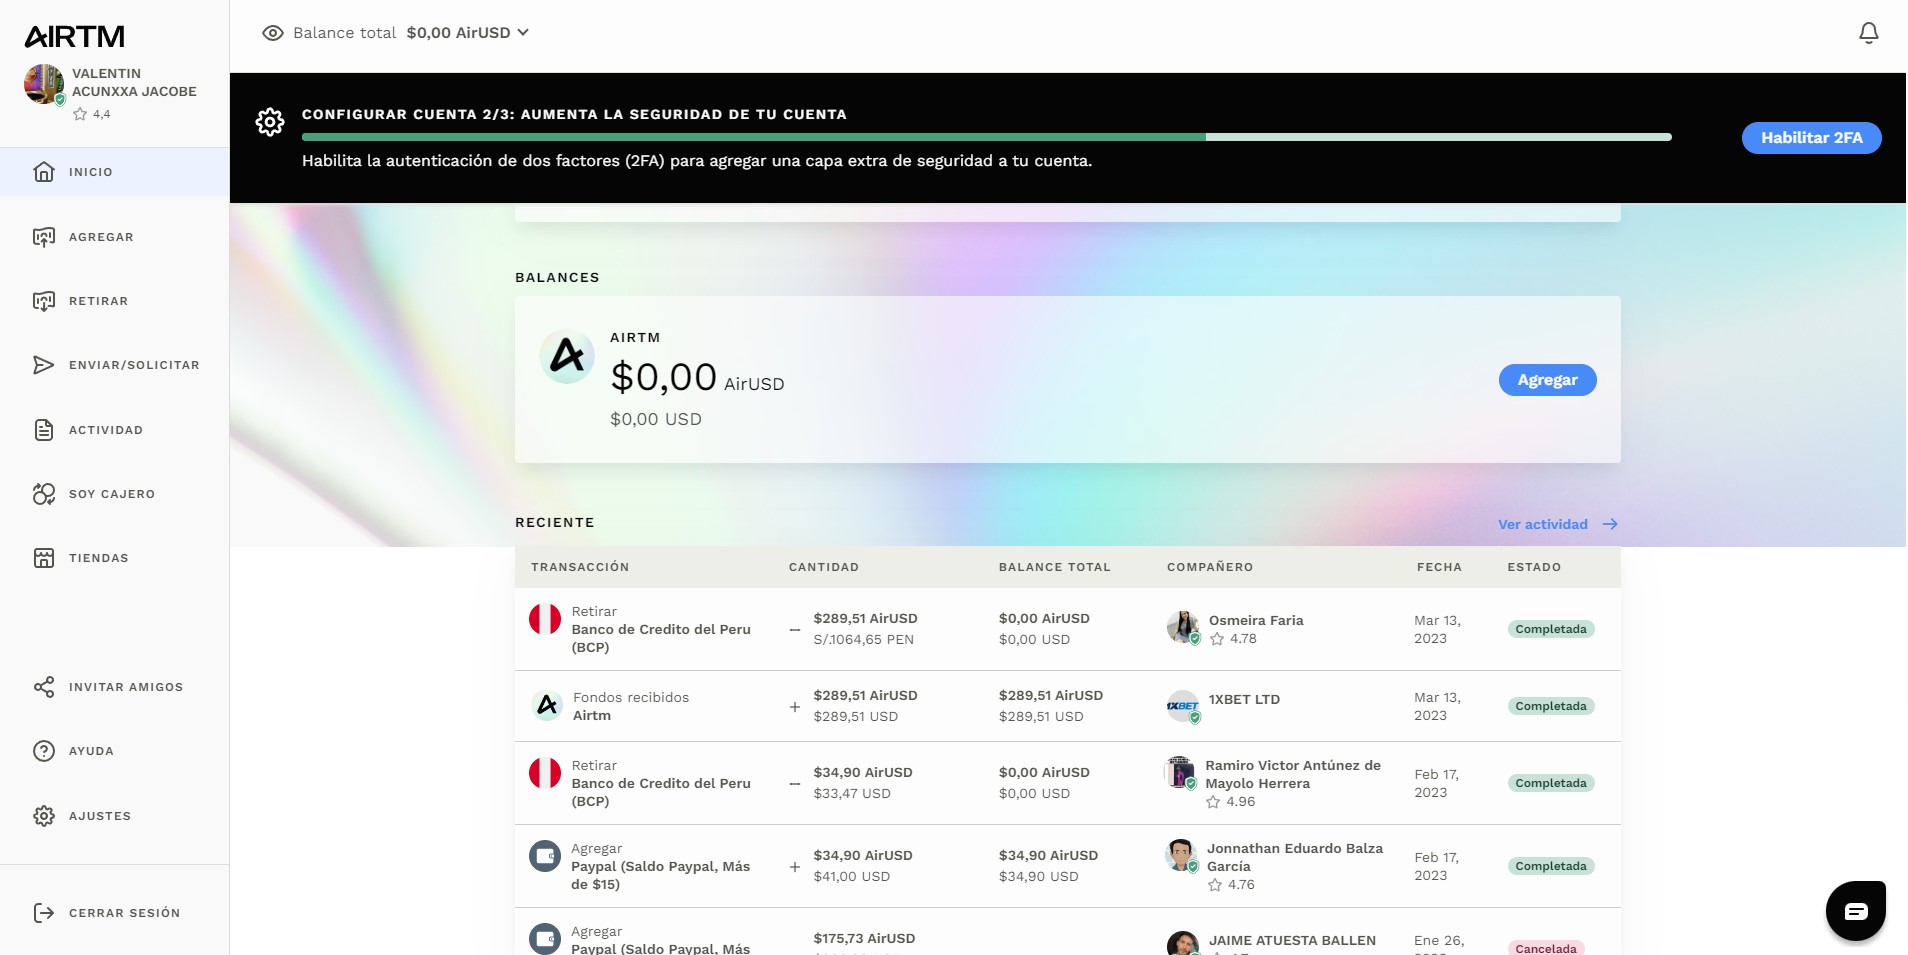The width and height of the screenshot is (1908, 955).
Task: Click the settings gear in setup banner
Action: point(270,122)
